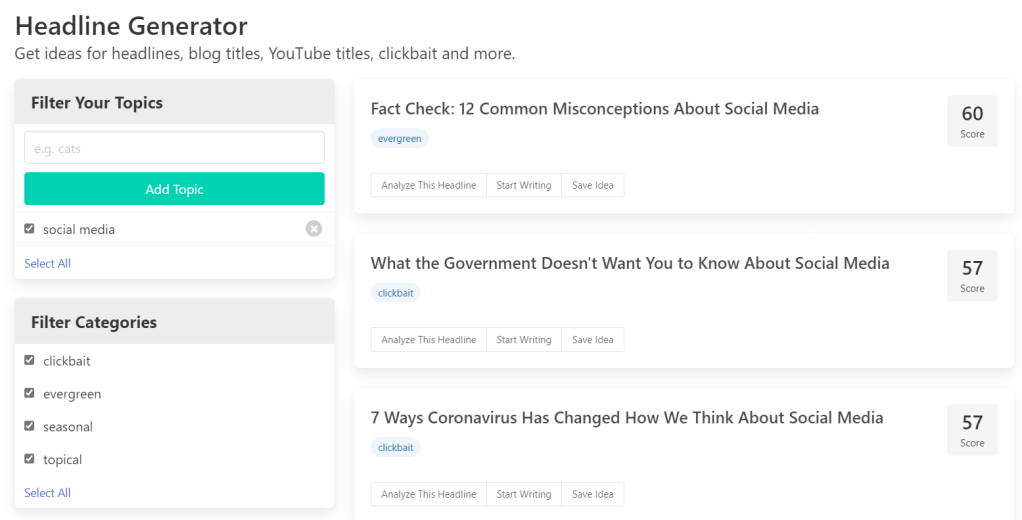Start Writing the Fact Check headline
Screen dimensions: 1022x520
523,185
